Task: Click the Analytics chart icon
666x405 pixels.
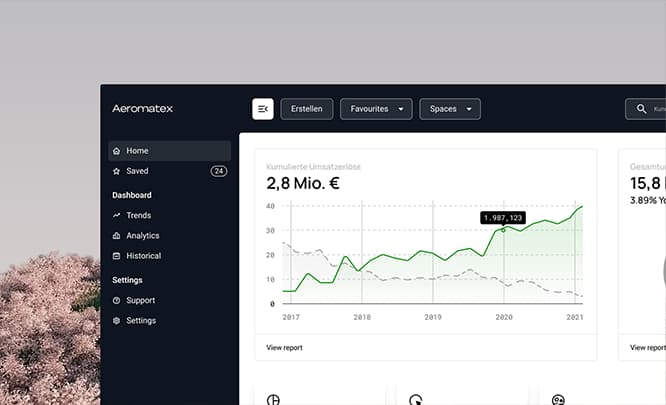Action: pyautogui.click(x=116, y=236)
